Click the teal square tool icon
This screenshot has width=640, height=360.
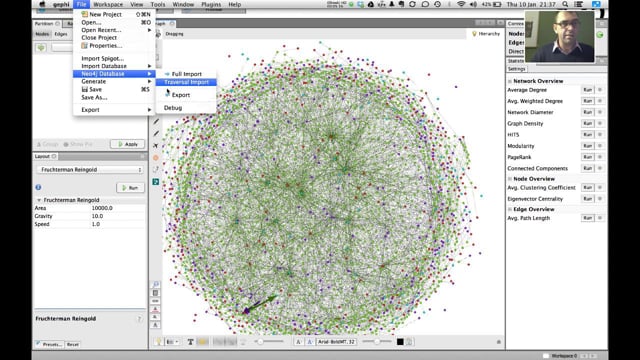click(156, 182)
